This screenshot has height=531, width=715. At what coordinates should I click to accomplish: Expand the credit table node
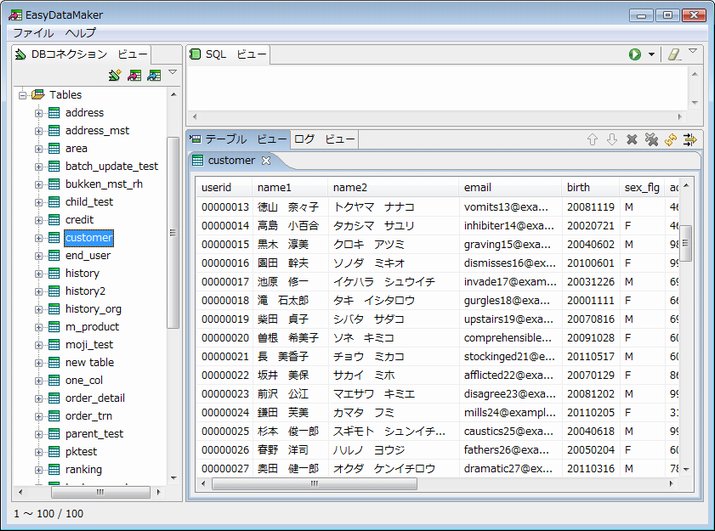coord(39,220)
